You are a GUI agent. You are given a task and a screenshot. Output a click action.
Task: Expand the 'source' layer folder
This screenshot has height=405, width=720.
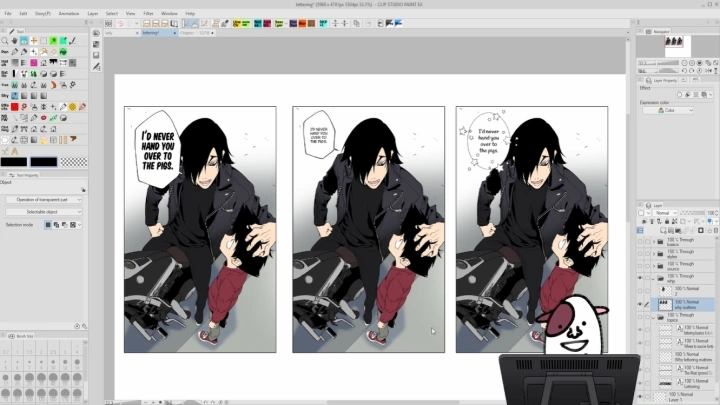coord(654,266)
